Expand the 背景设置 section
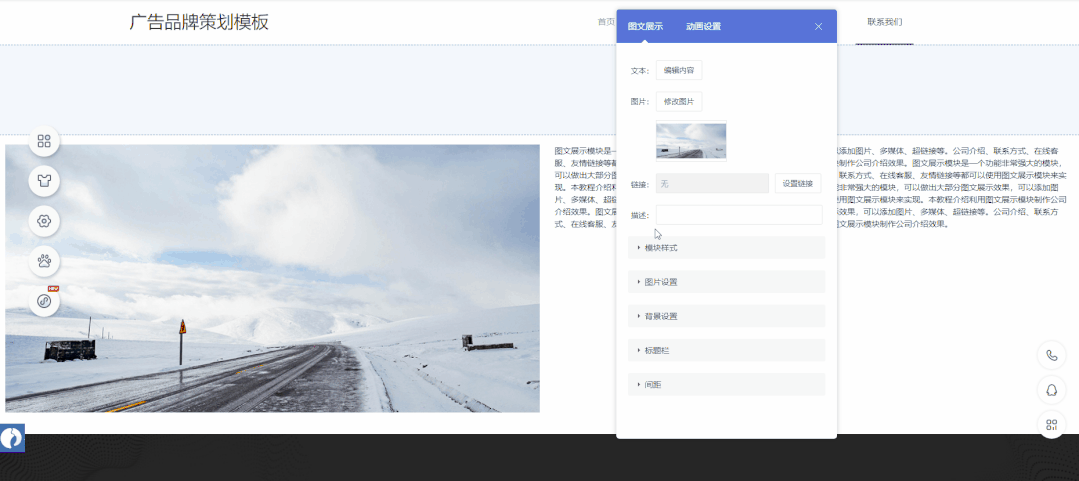The height and width of the screenshot is (481, 1079). click(x=726, y=316)
